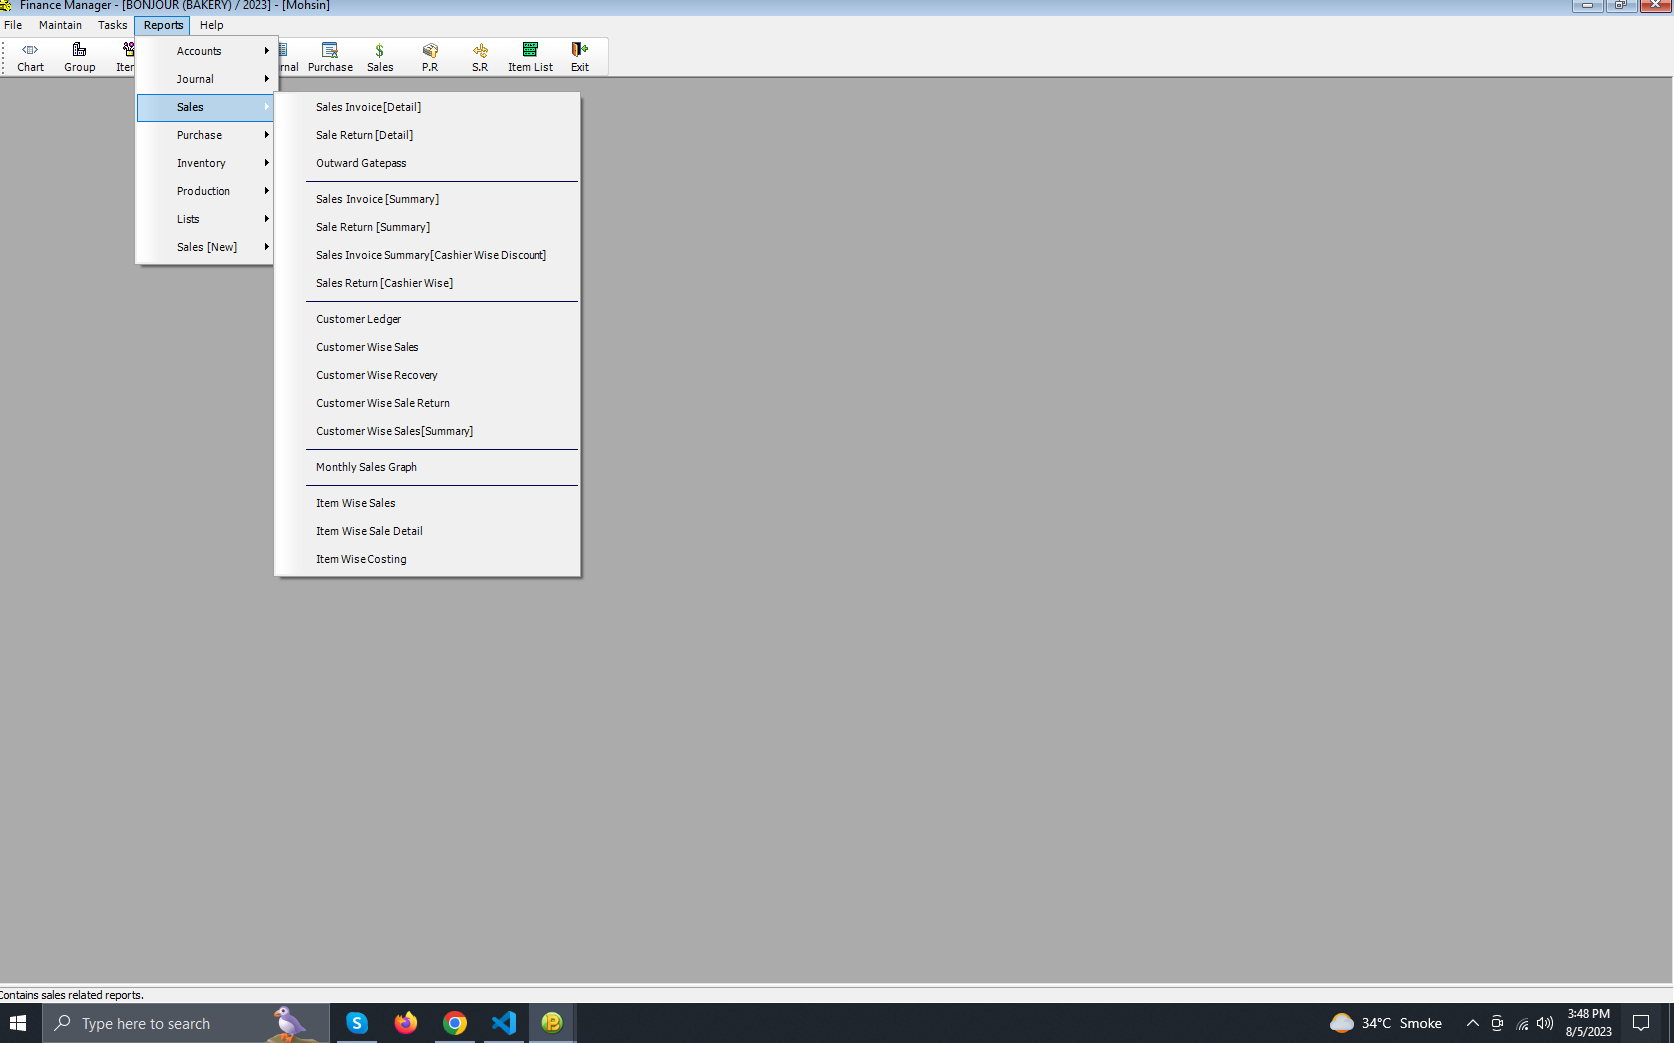Screen dimensions: 1674x1043
Task: Open the Maintain menu
Action: 60,25
